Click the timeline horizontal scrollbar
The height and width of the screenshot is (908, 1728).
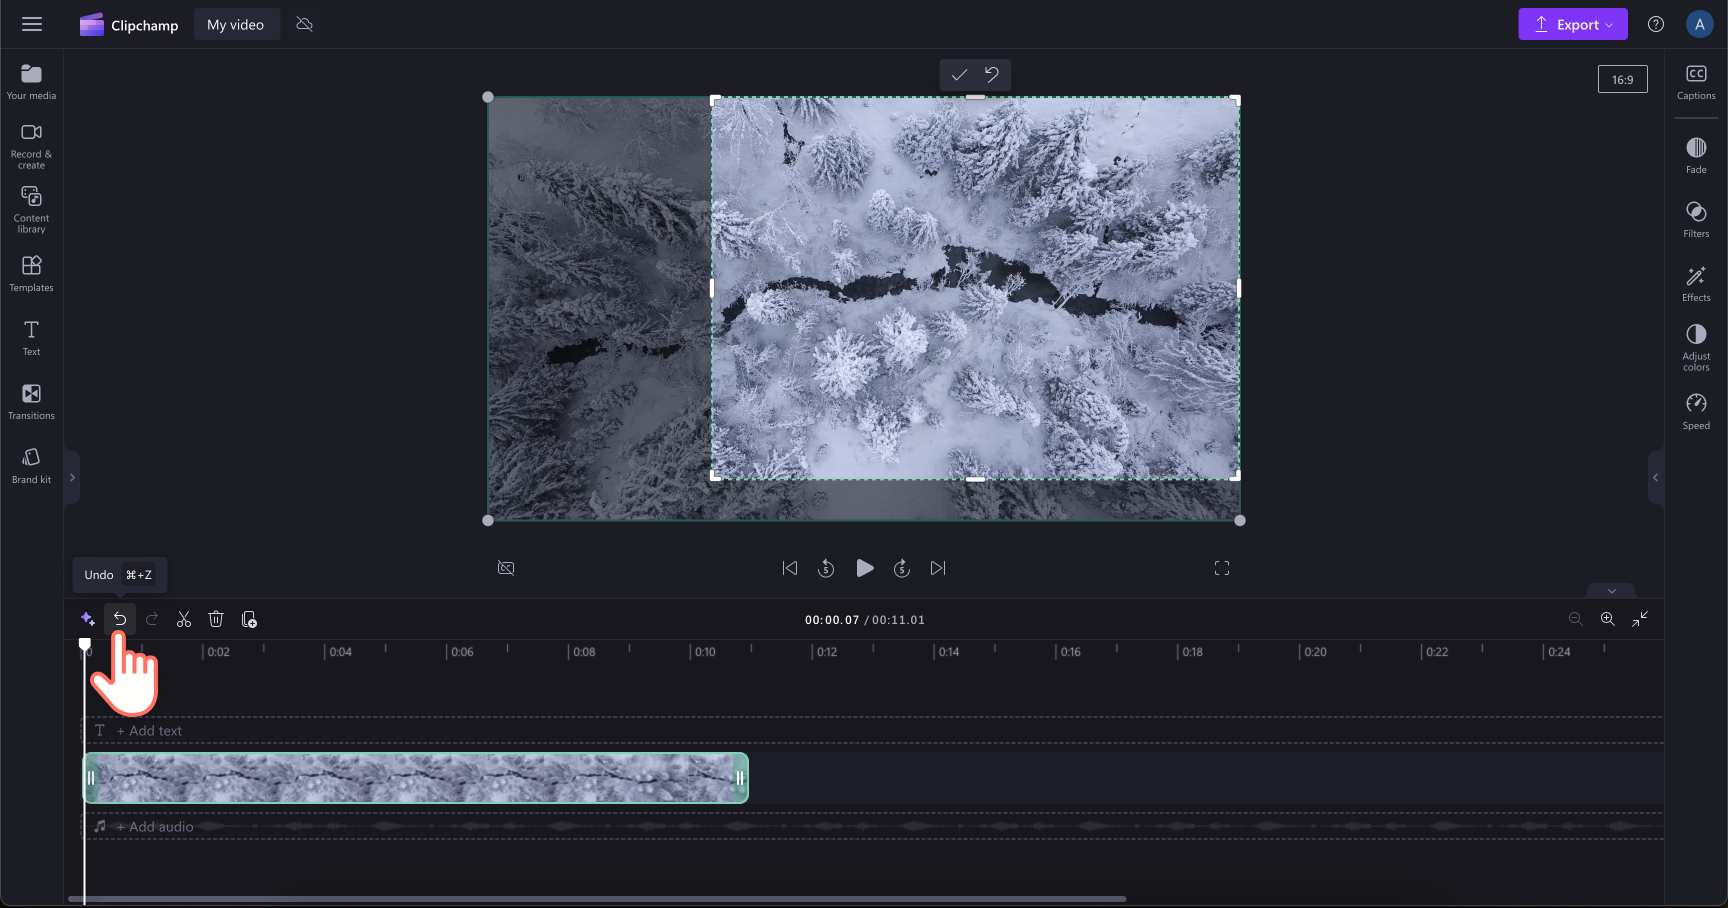[x=597, y=899]
